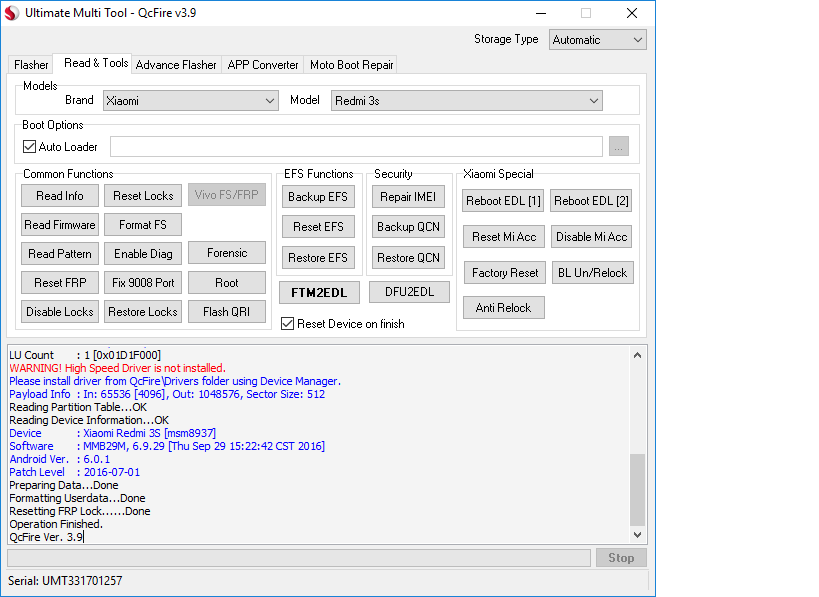Click the BL Un/Relock button

pos(593,273)
